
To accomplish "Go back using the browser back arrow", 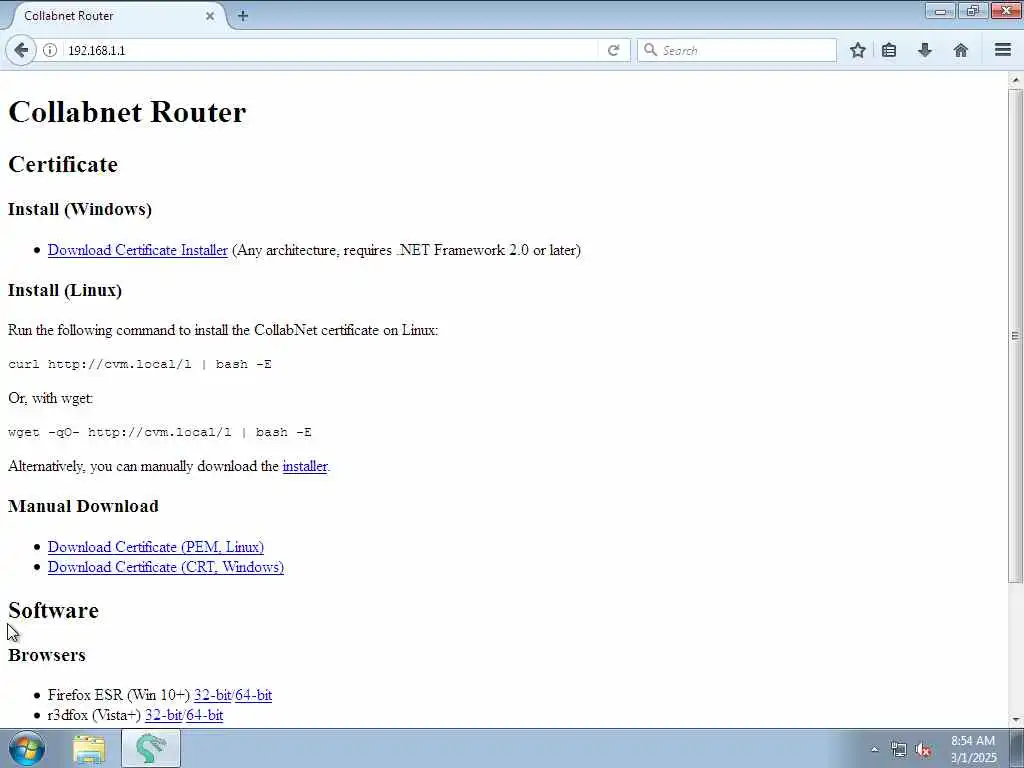I will [21, 50].
